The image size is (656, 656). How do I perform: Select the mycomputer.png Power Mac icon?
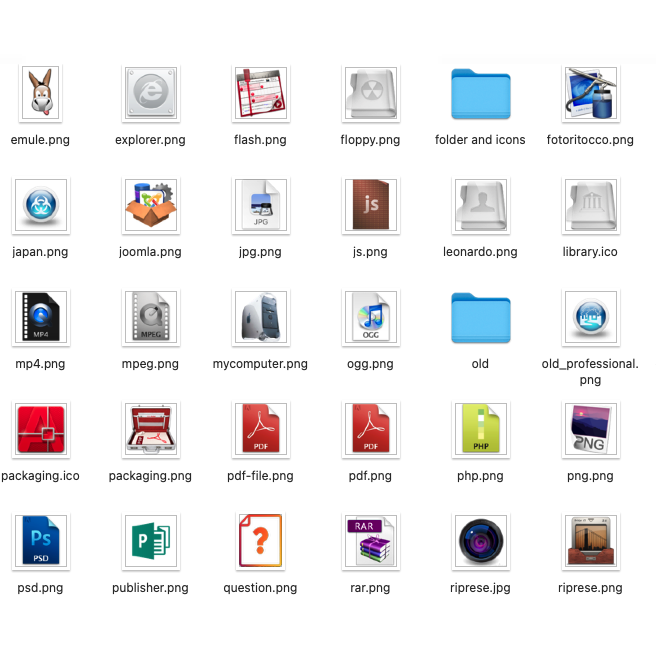[261, 318]
